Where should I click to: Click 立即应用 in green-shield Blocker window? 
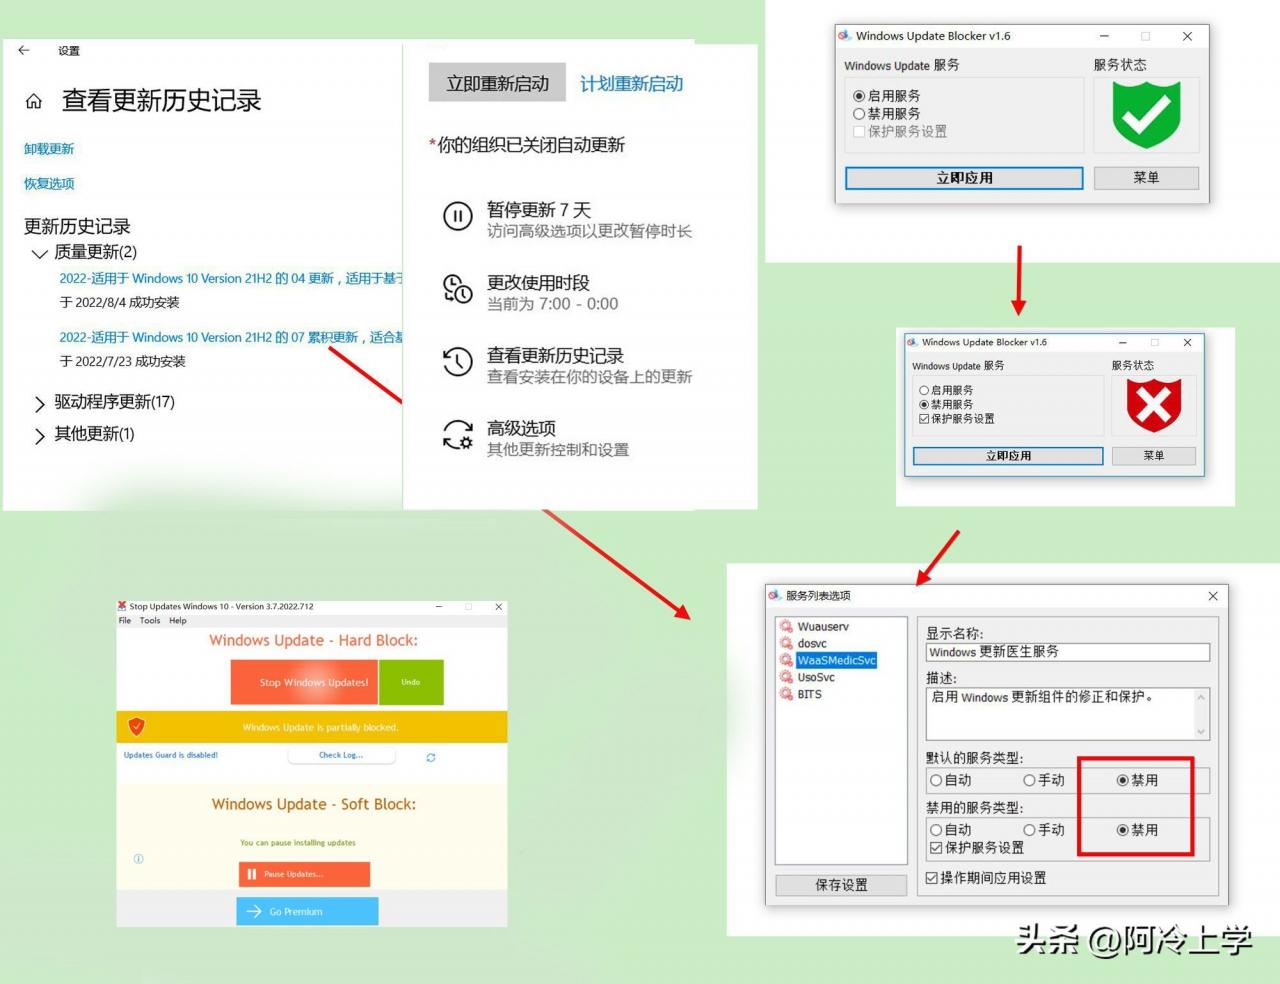point(964,178)
